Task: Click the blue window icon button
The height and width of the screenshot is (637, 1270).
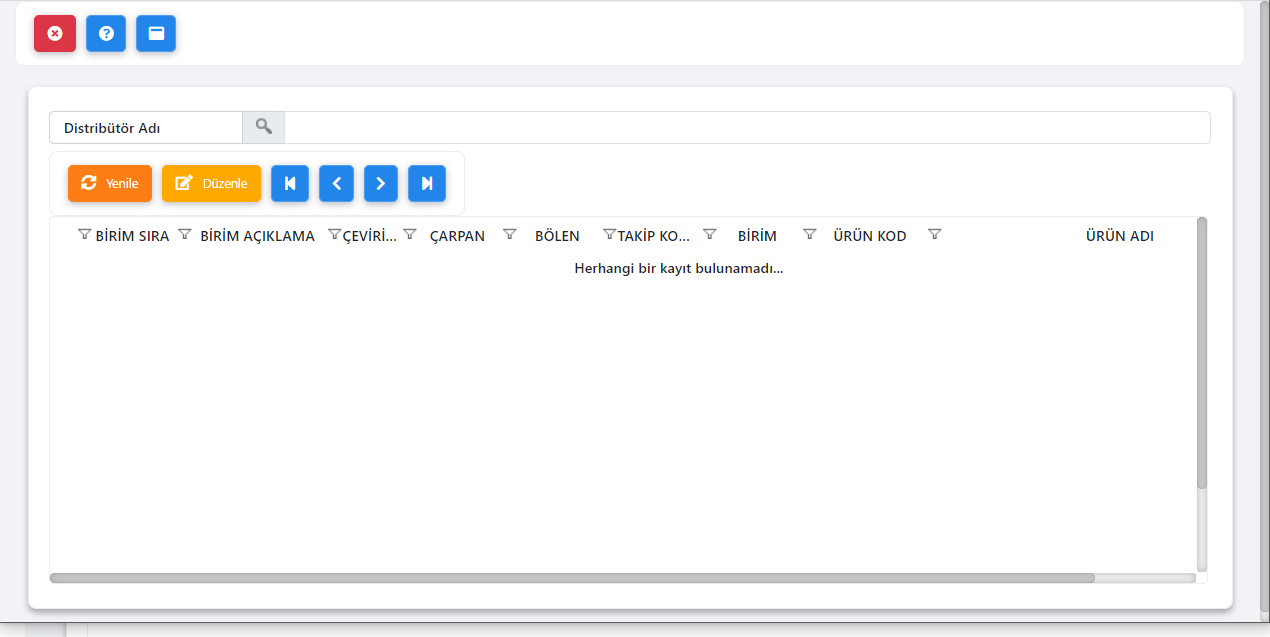Action: coord(156,33)
